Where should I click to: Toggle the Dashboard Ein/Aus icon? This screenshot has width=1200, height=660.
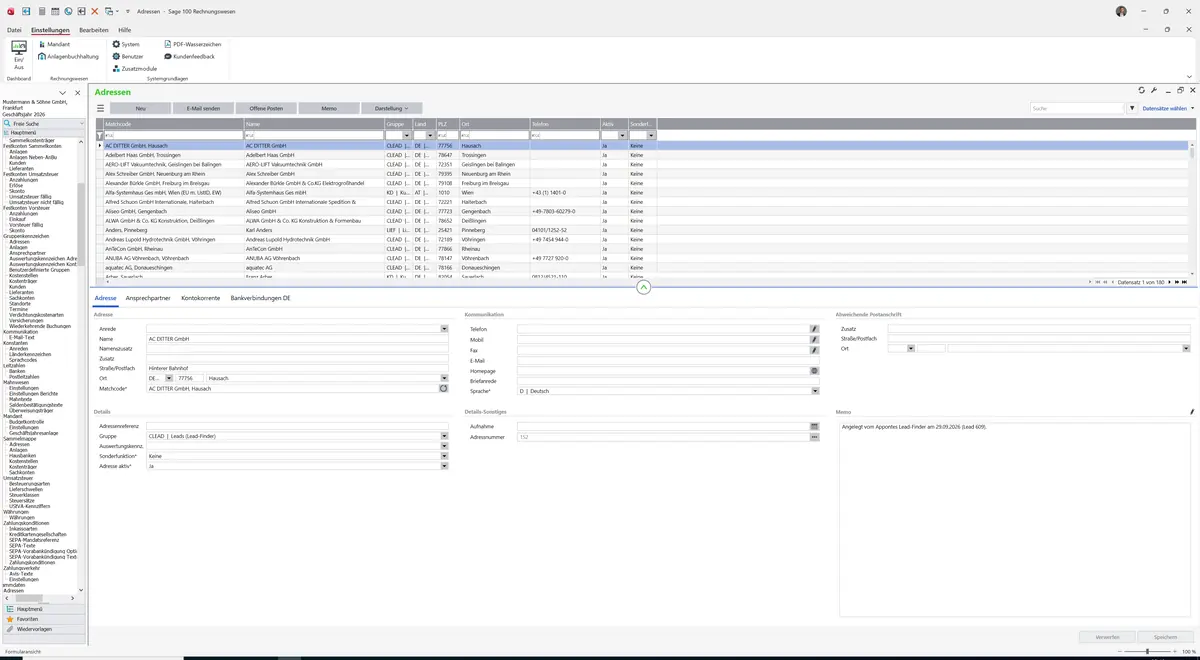(x=18, y=54)
